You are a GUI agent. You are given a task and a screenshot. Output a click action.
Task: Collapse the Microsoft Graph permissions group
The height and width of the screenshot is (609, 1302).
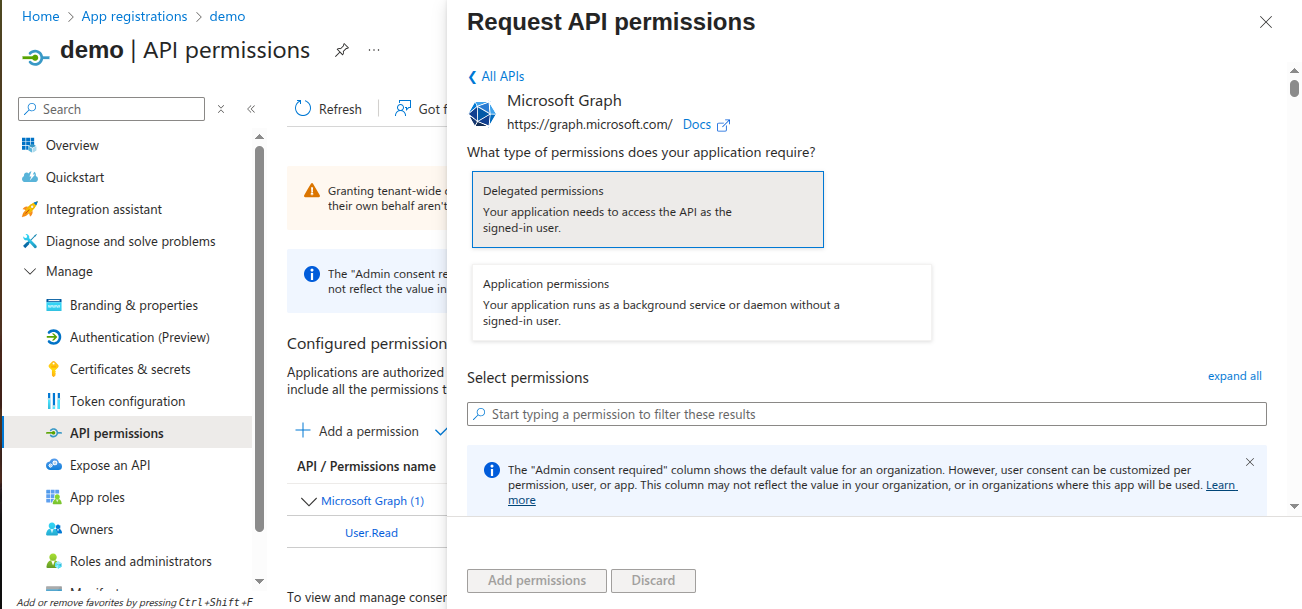pos(308,501)
